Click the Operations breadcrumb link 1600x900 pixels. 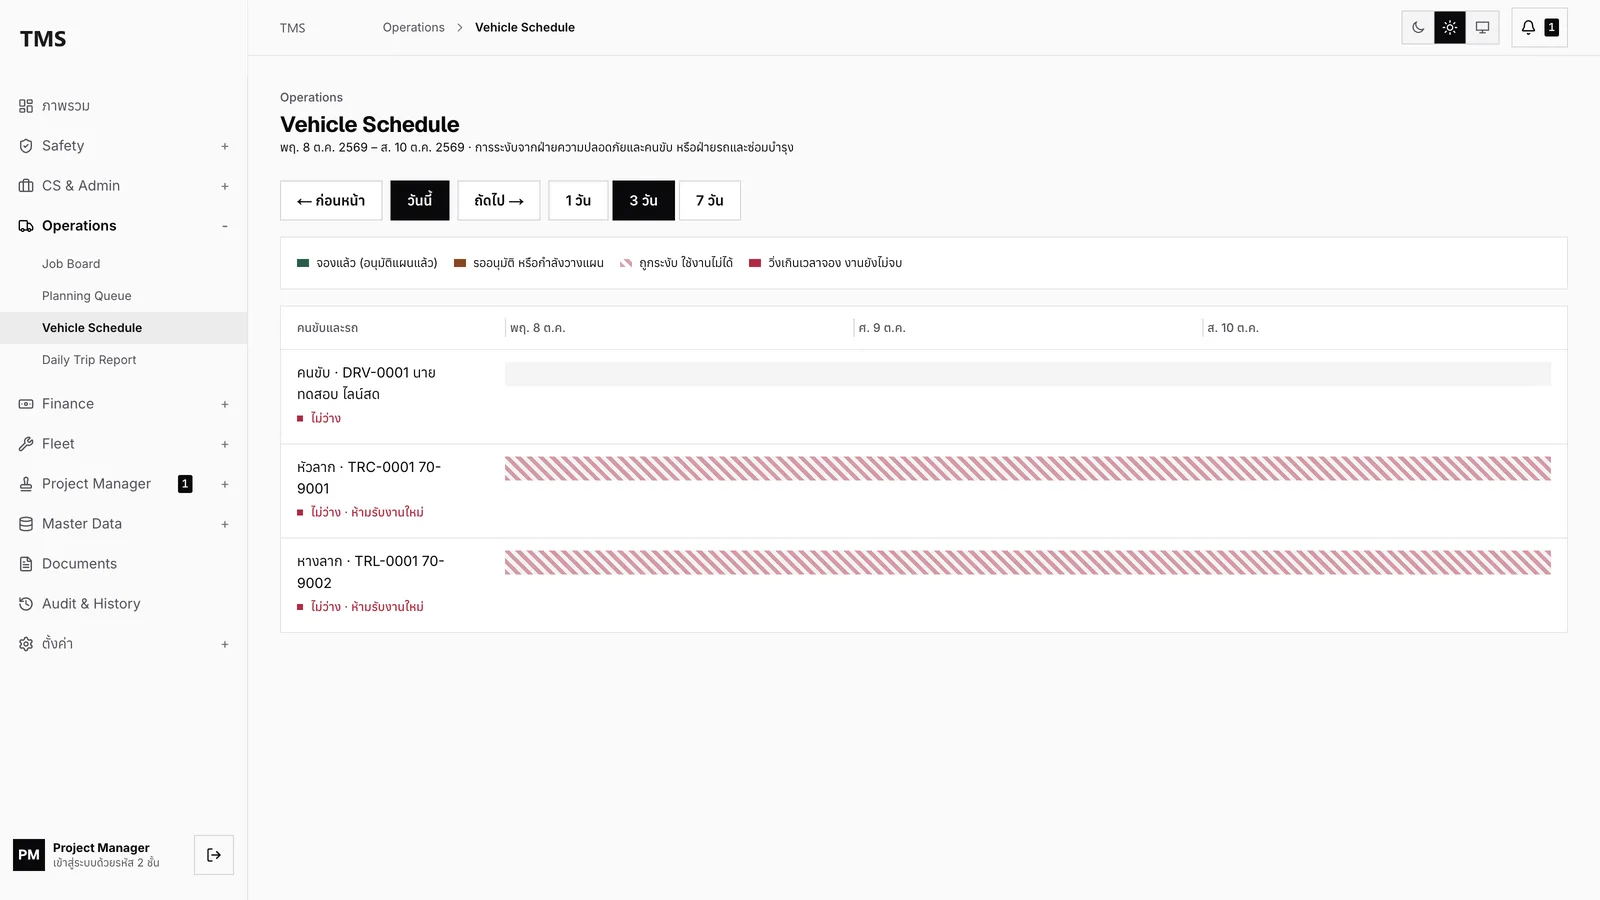click(x=413, y=28)
